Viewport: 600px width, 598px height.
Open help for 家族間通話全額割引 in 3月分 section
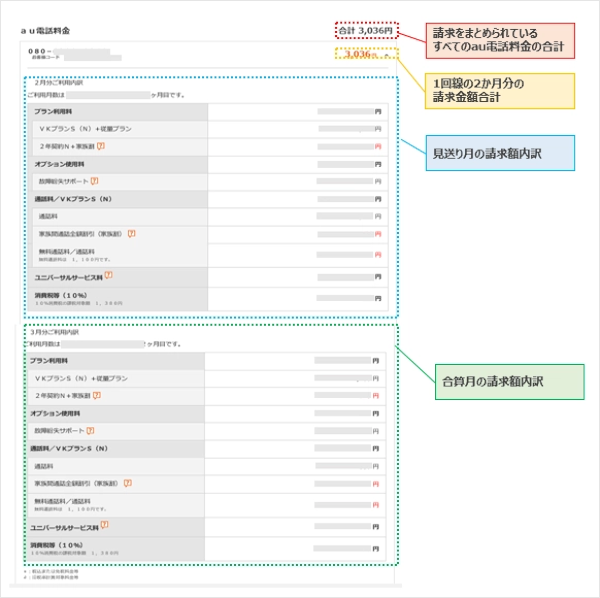[127, 482]
